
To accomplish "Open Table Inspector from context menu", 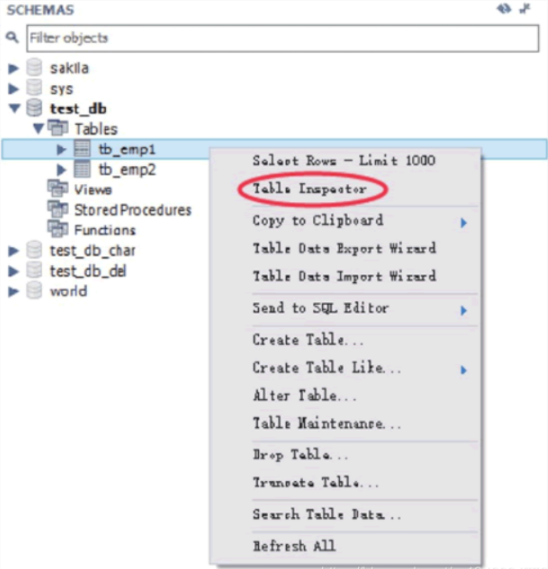I will point(310,189).
